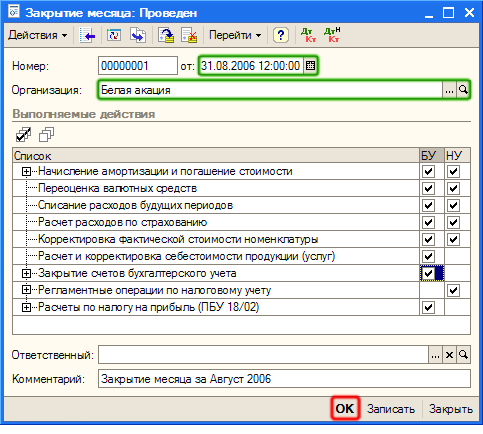Open the help question mark icon
Viewport: 483px width, 434px height.
[x=281, y=35]
